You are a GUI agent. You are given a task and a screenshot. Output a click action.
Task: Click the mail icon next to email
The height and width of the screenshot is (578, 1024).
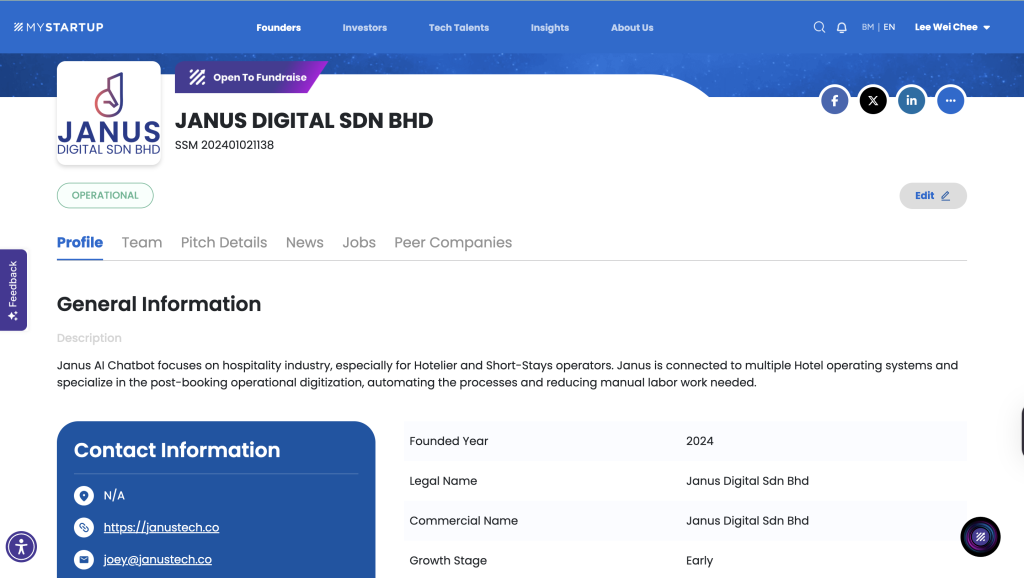(x=84, y=559)
